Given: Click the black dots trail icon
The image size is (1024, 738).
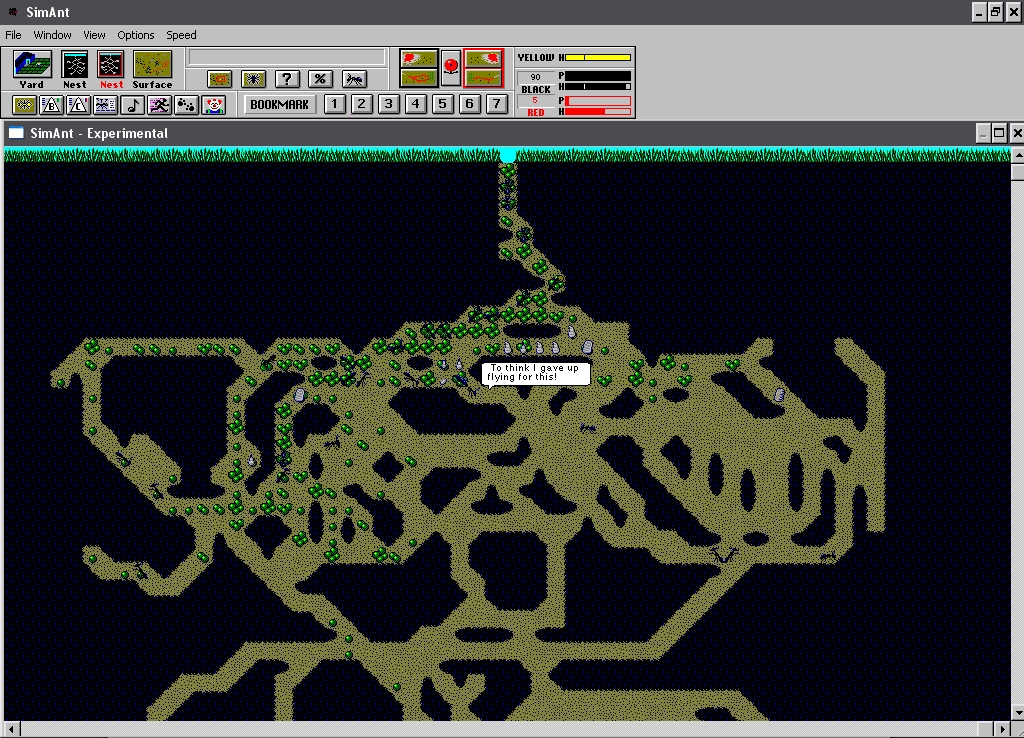Looking at the screenshot, I should [187, 105].
